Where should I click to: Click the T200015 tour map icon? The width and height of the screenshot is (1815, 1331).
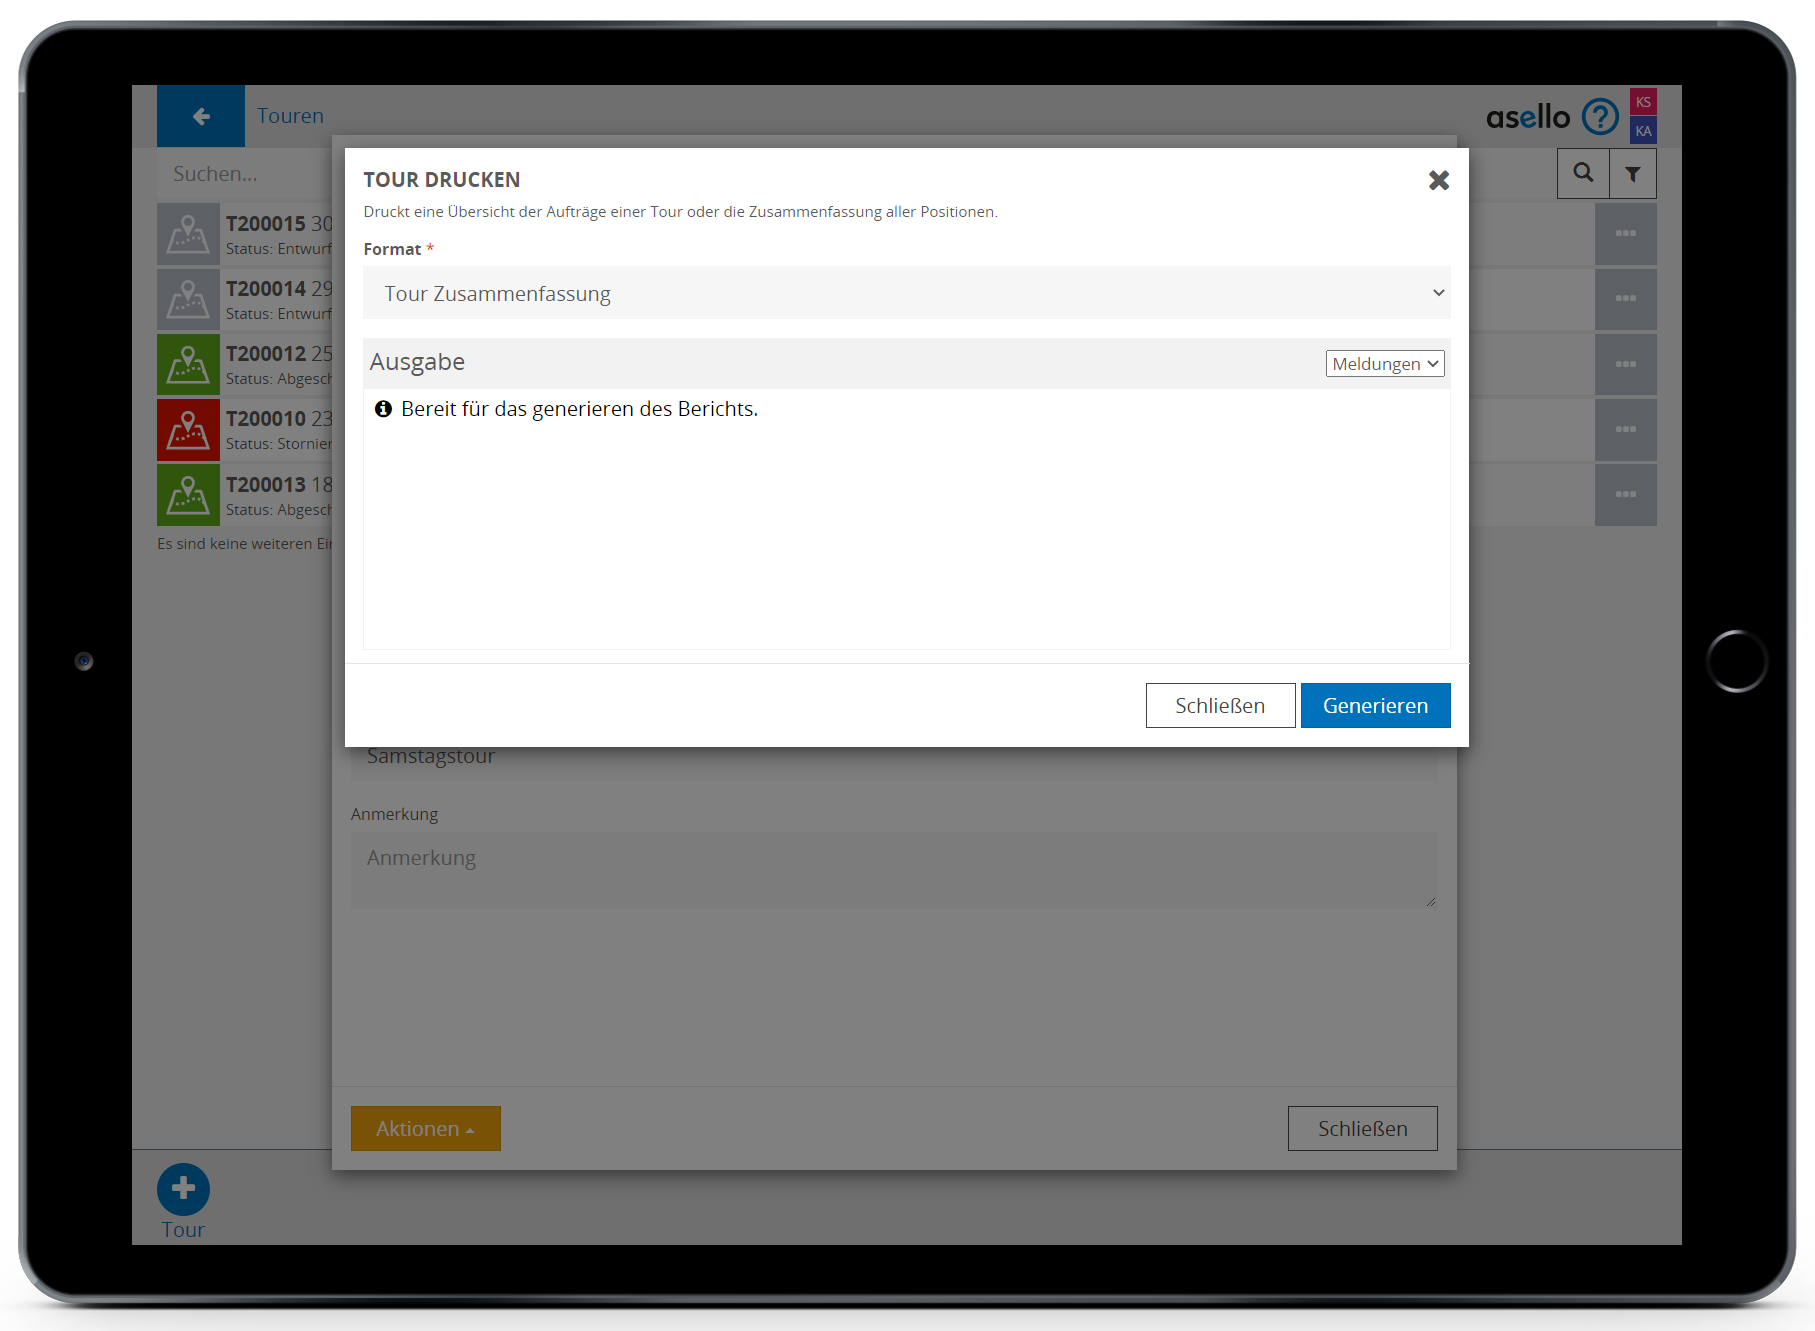pyautogui.click(x=188, y=234)
